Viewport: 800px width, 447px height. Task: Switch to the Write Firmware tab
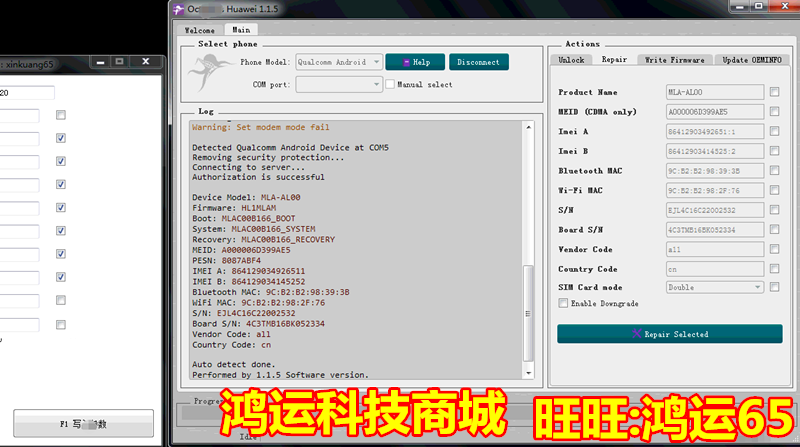tap(674, 60)
